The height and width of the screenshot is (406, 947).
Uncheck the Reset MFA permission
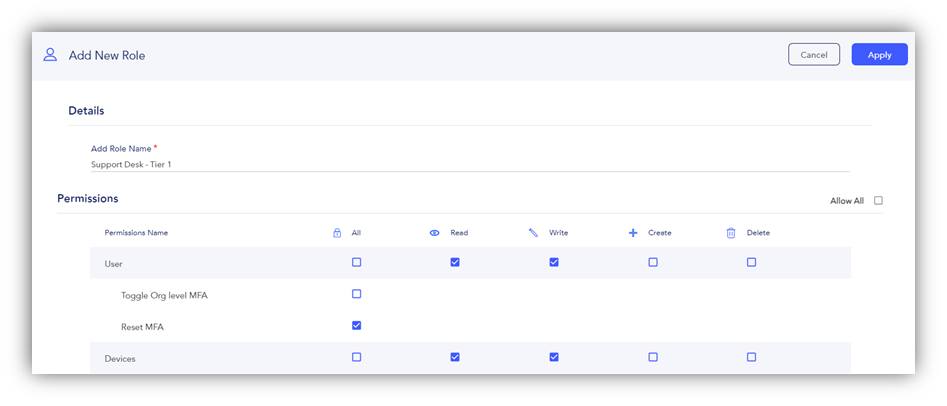[x=356, y=326]
